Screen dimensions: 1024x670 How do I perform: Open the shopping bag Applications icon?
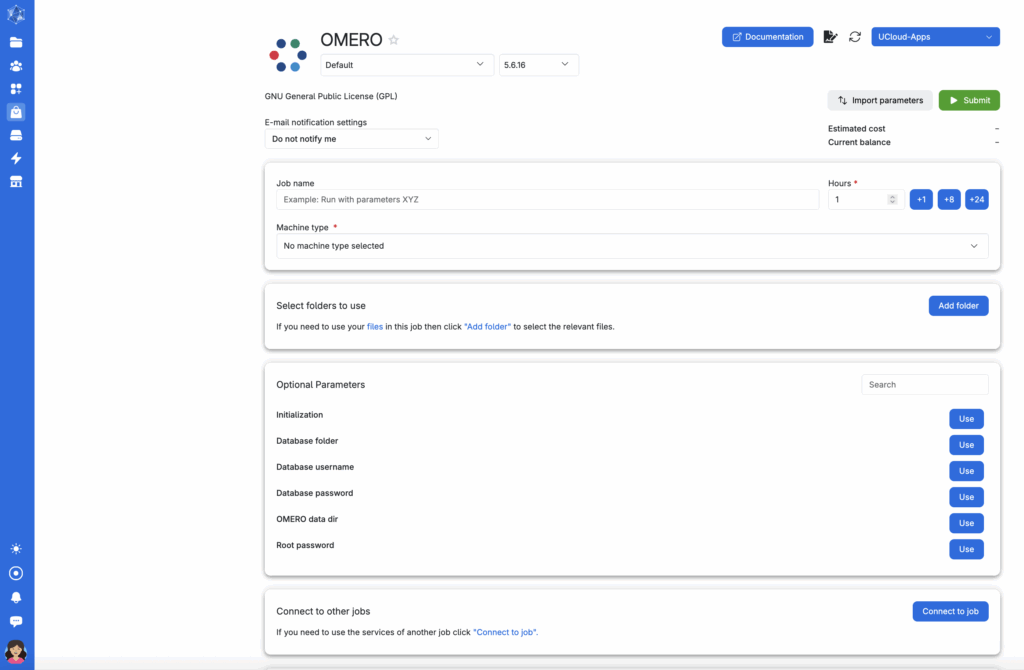pos(16,112)
